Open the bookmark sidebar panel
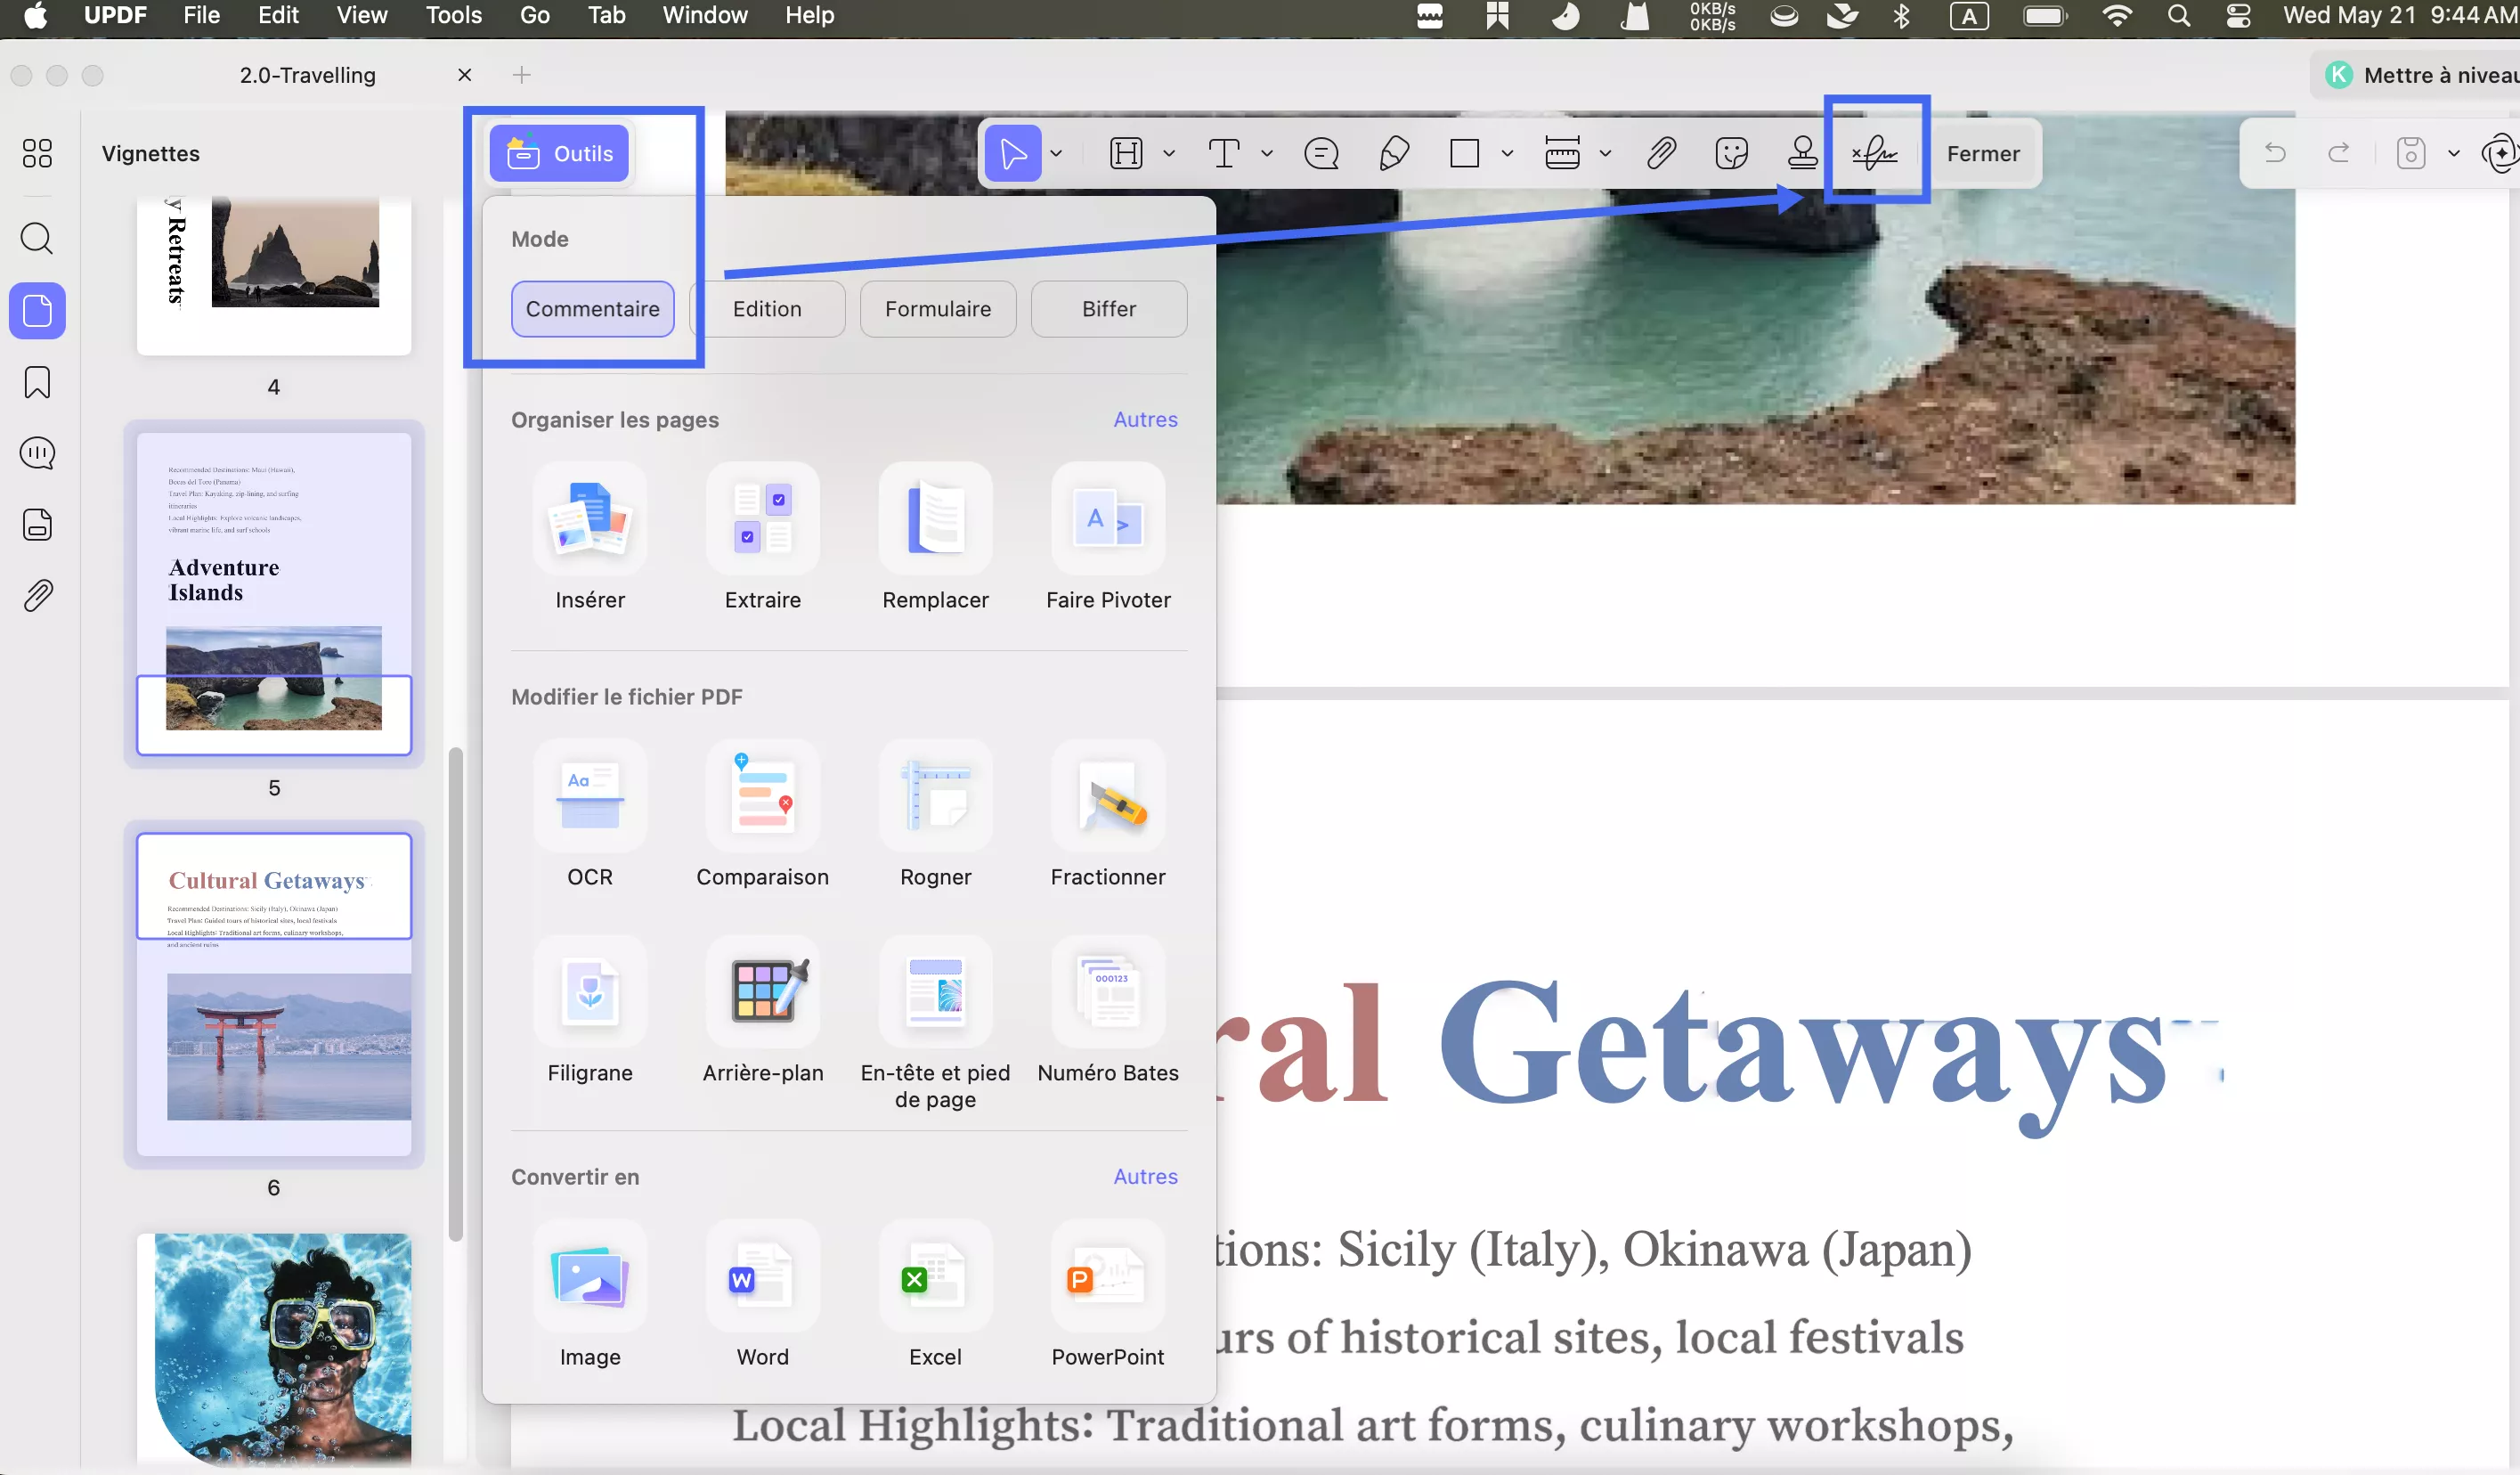Image resolution: width=2520 pixels, height=1475 pixels. (x=37, y=382)
